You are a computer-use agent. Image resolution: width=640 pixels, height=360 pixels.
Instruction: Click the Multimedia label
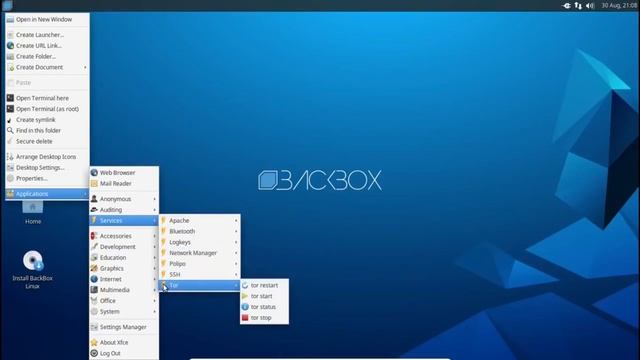click(x=115, y=290)
